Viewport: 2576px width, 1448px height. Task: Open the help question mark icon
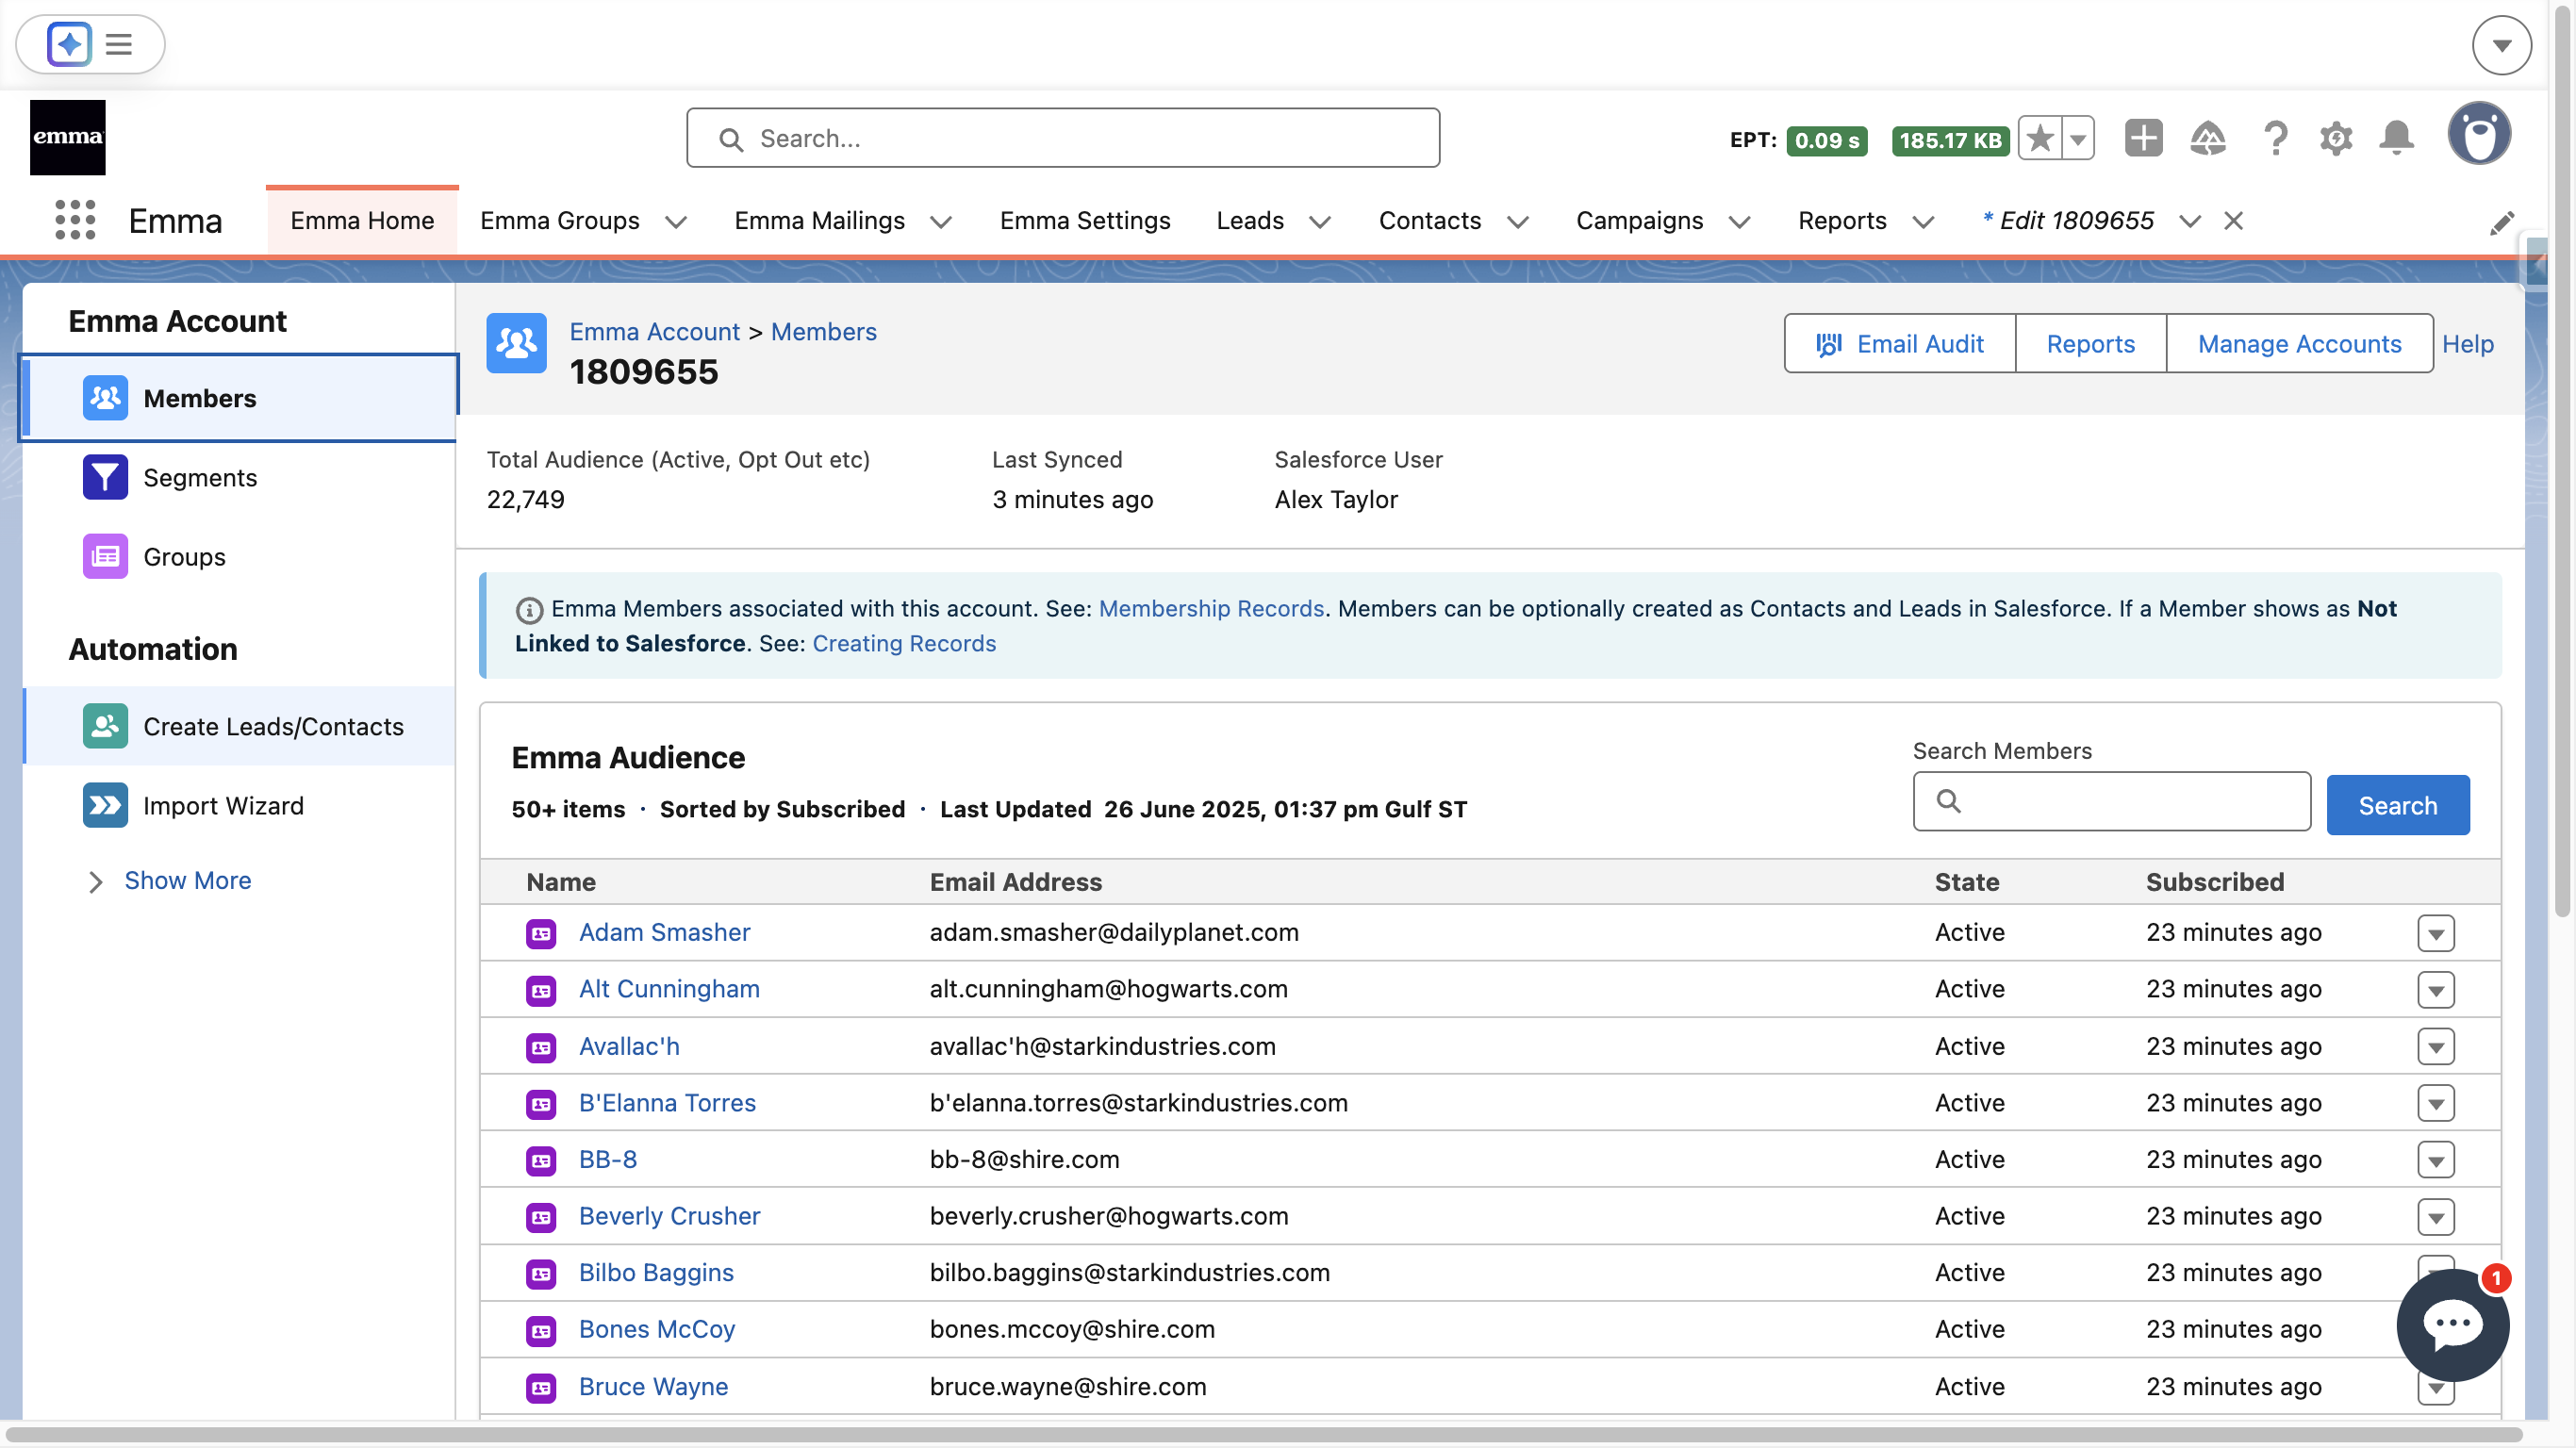click(x=2275, y=138)
